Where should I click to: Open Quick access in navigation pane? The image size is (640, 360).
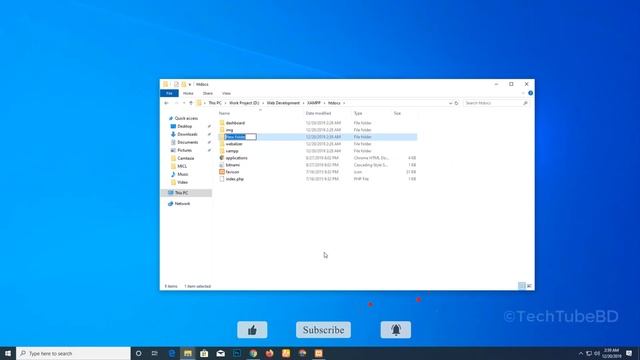(186, 118)
